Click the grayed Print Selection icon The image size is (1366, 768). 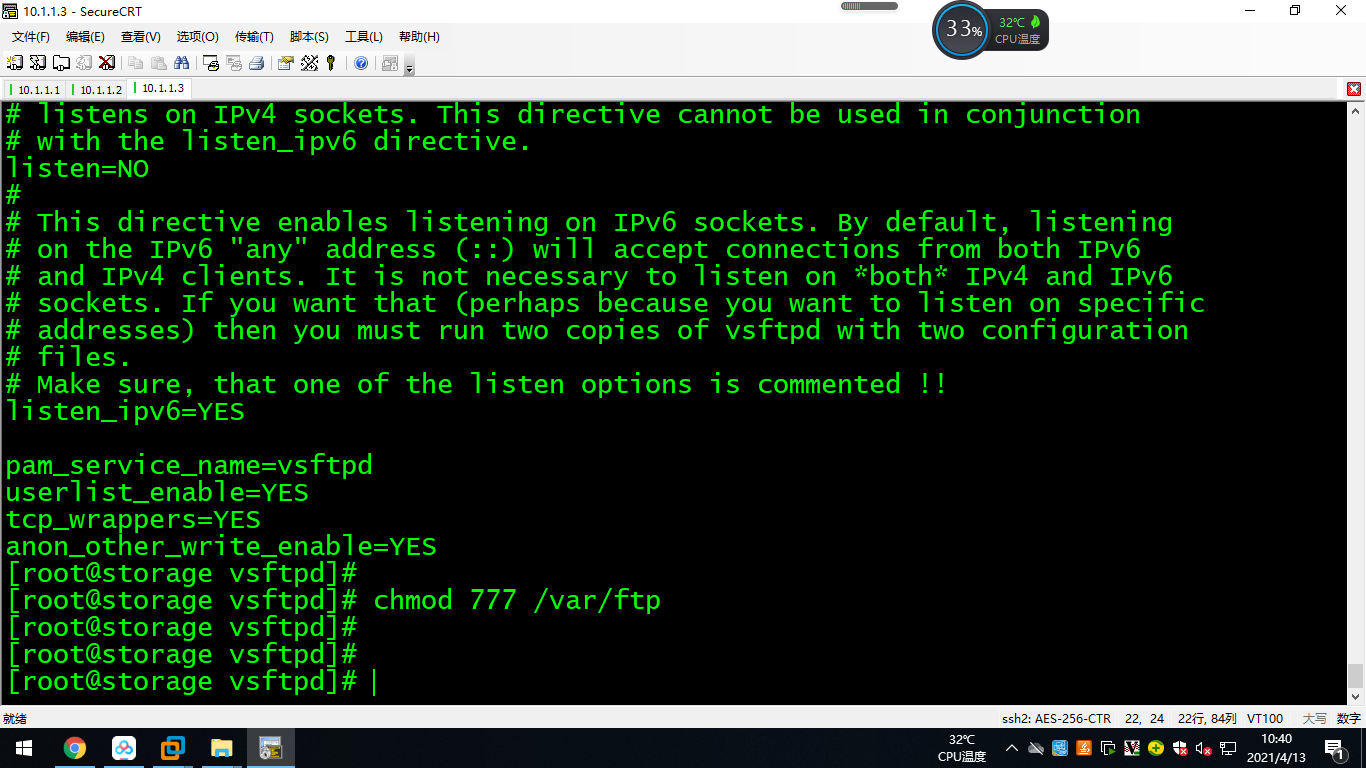[234, 63]
